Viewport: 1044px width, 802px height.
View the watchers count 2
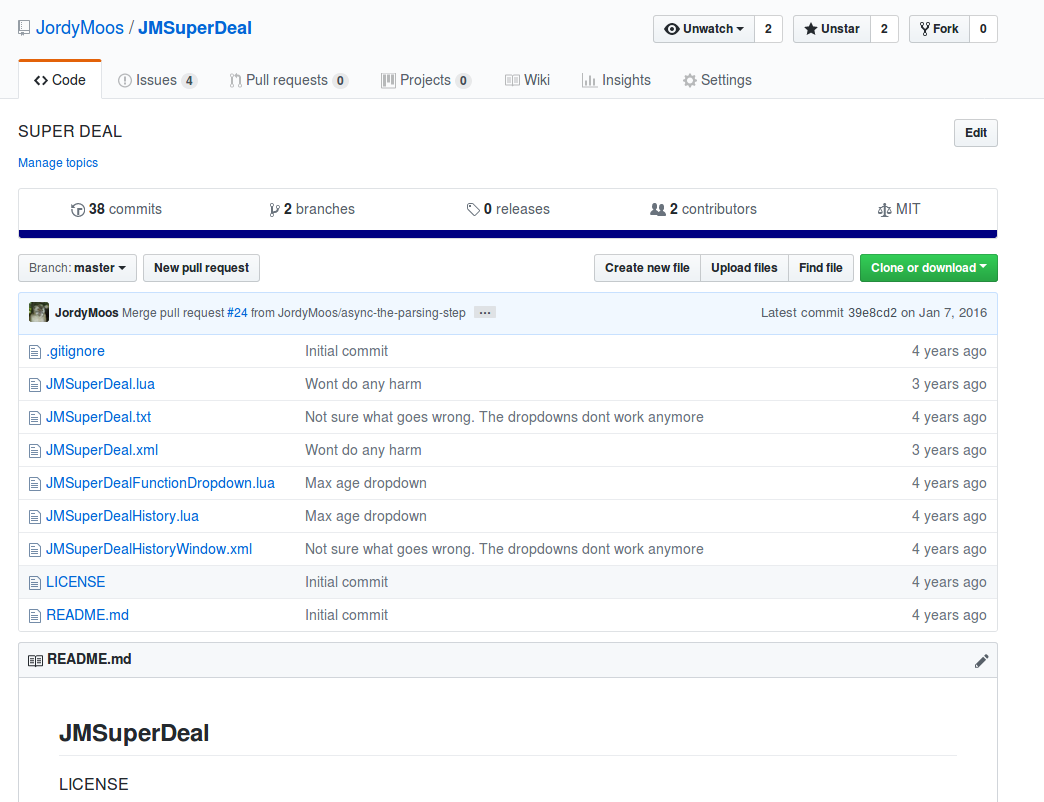pos(768,29)
